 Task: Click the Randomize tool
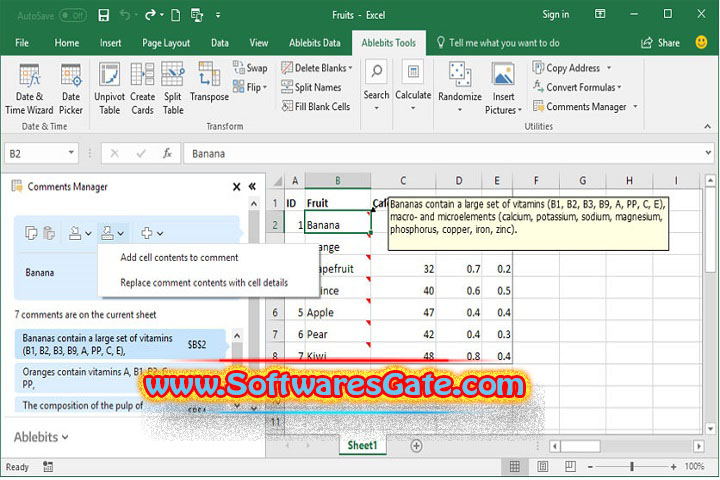[460, 87]
